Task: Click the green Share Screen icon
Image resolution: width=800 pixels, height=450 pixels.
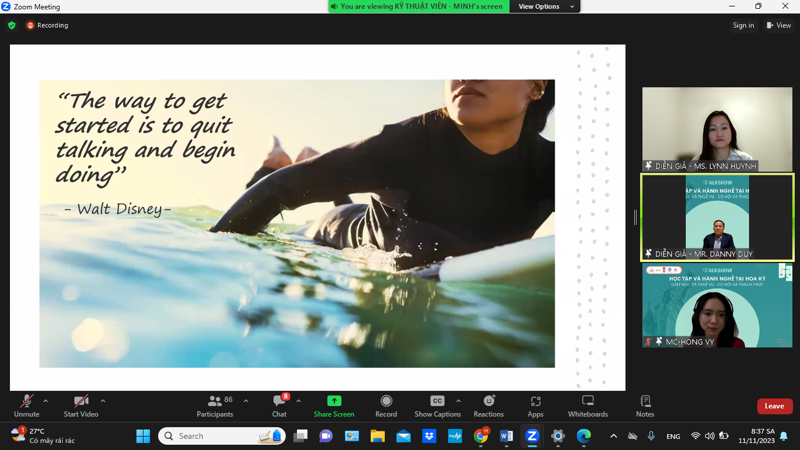Action: click(x=334, y=401)
